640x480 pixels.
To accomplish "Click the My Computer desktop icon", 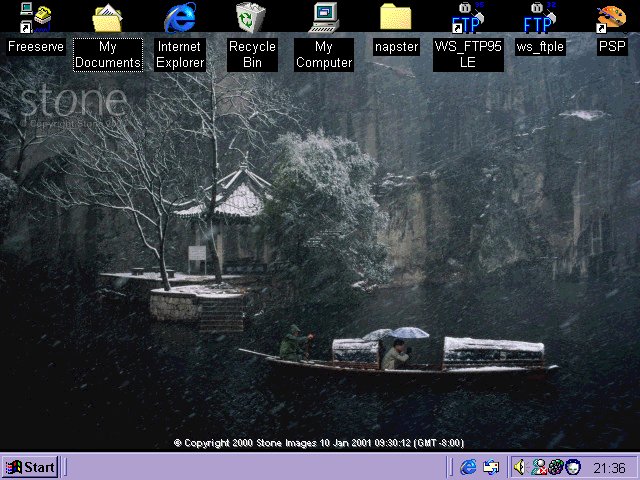I will click(x=324, y=17).
